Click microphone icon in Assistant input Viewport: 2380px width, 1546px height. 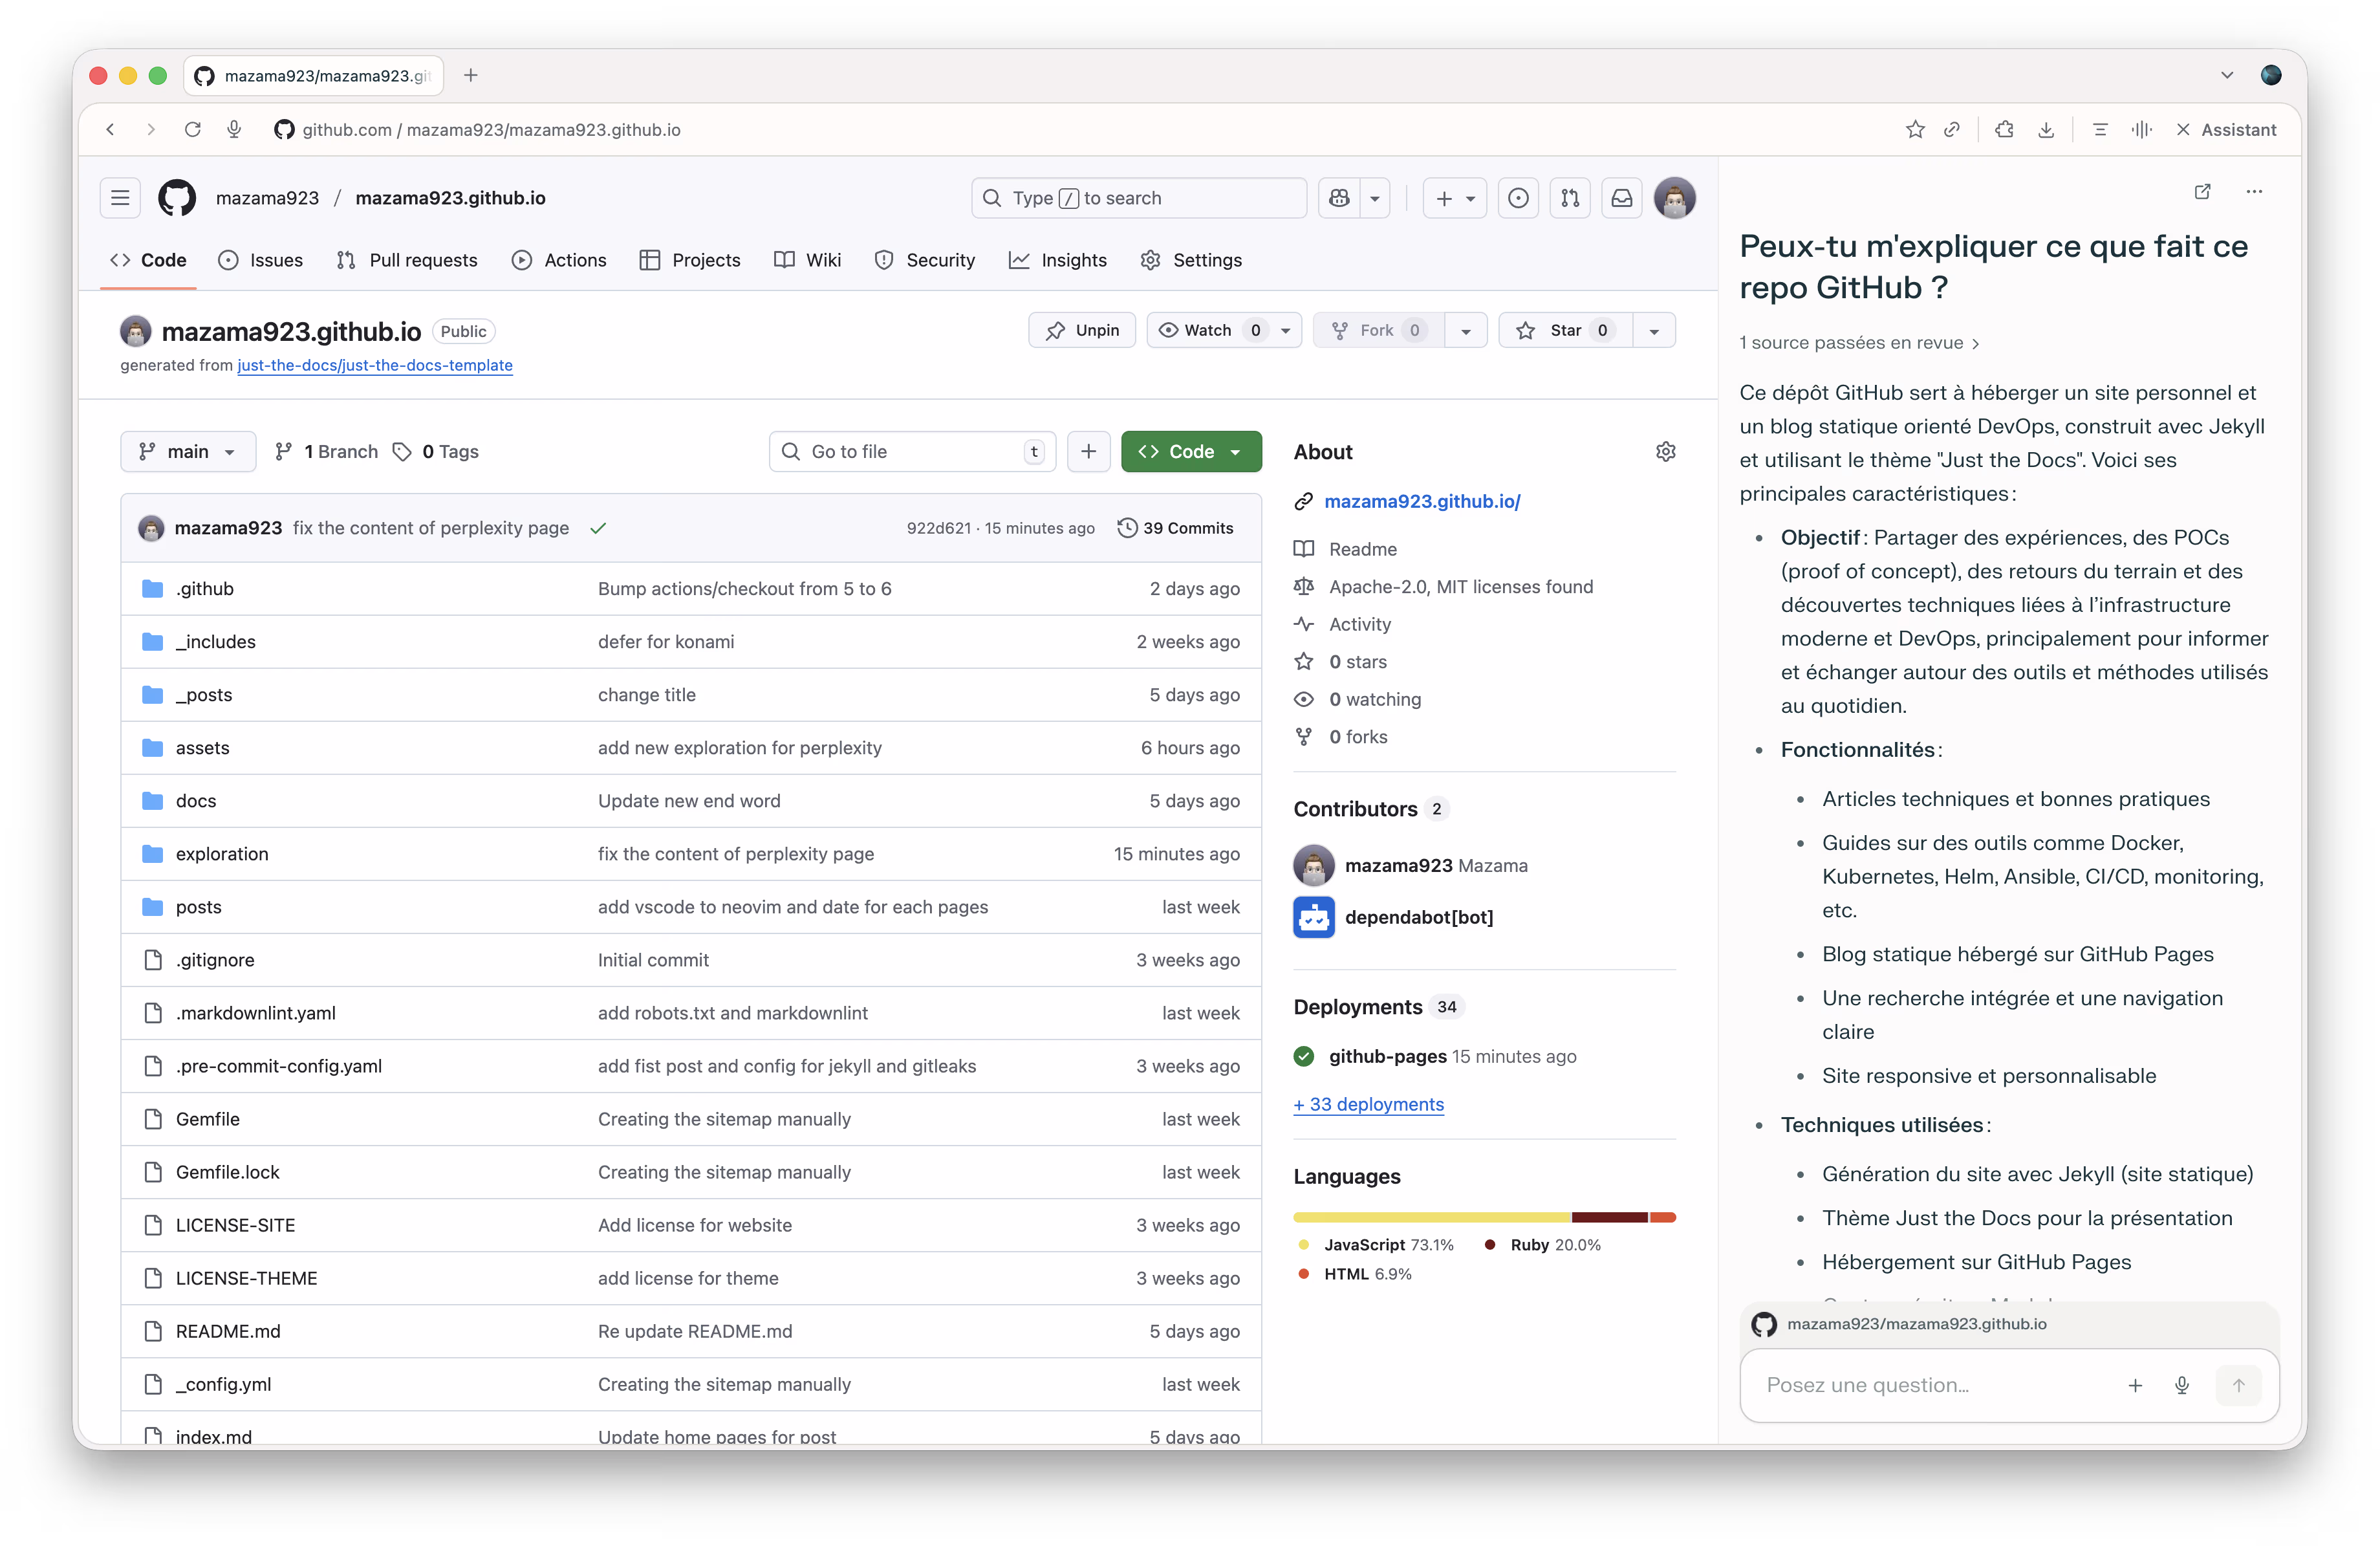[x=2182, y=1385]
